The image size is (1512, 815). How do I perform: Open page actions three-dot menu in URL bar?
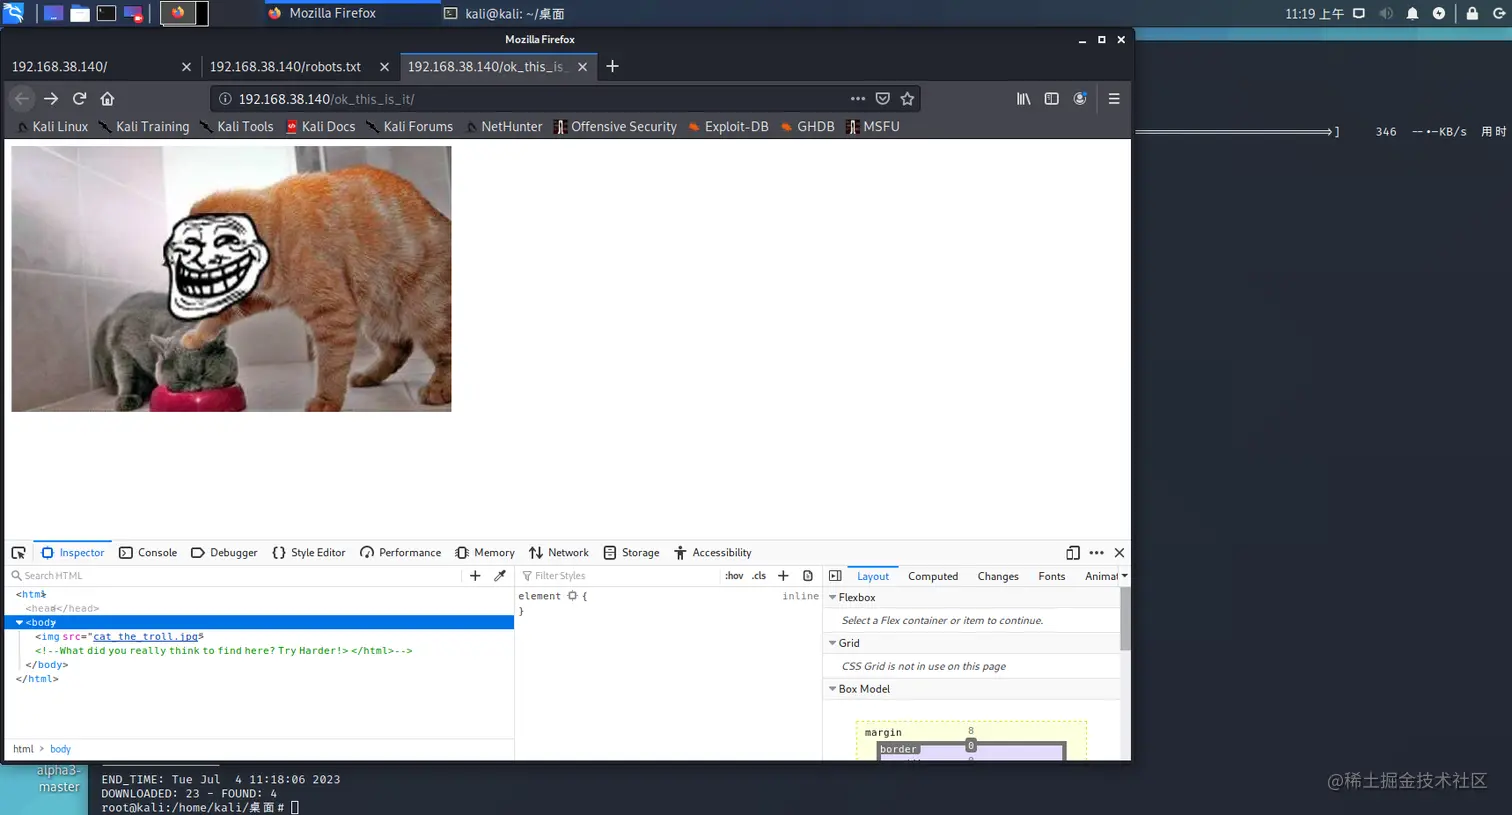pos(858,99)
